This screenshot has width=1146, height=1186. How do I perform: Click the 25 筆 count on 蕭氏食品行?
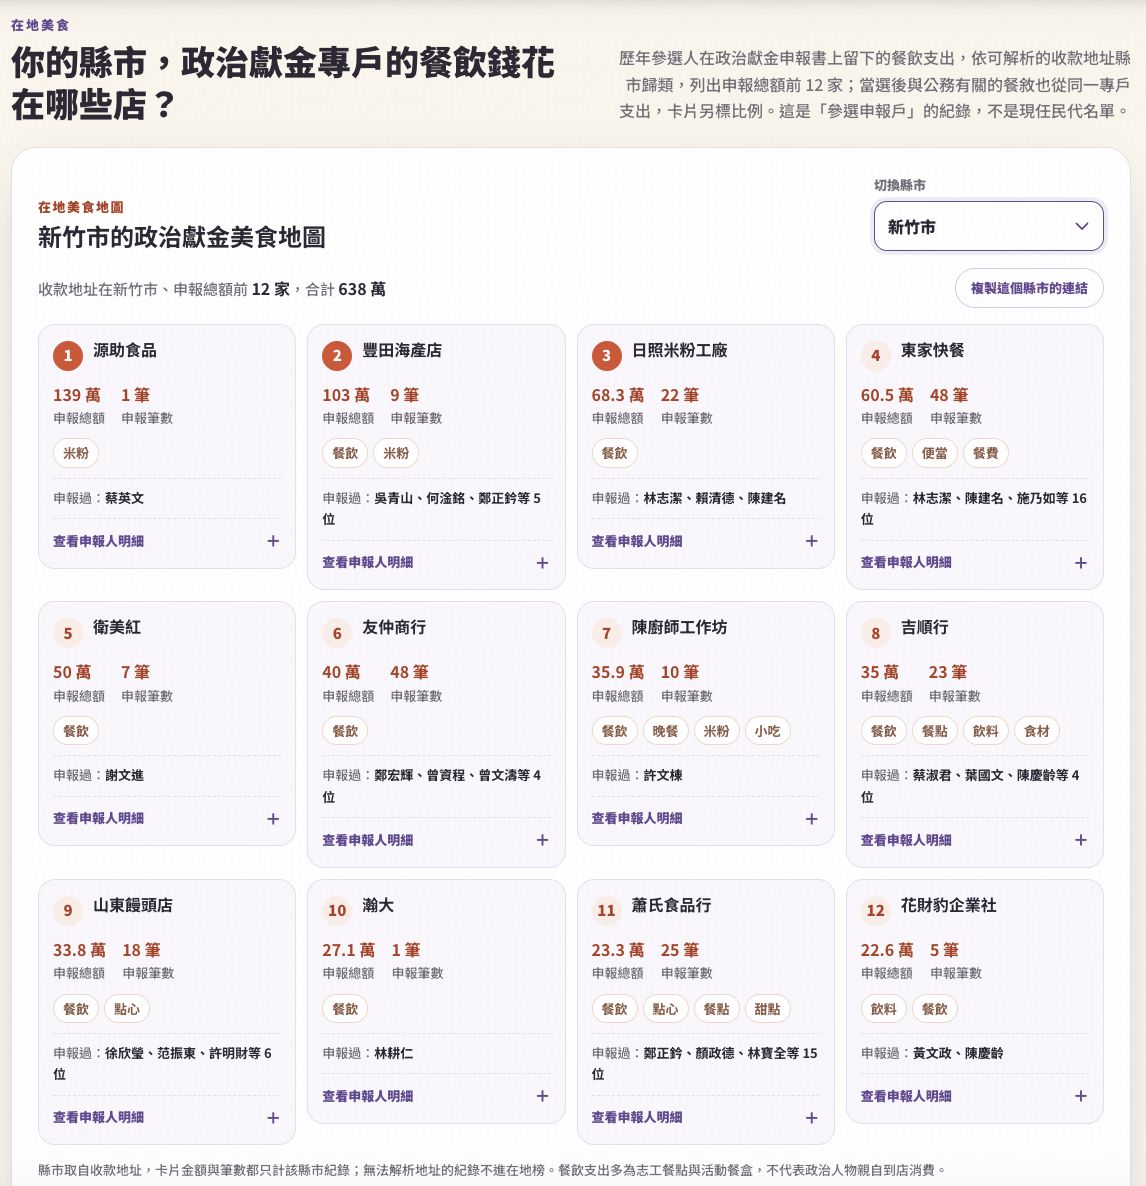(680, 950)
